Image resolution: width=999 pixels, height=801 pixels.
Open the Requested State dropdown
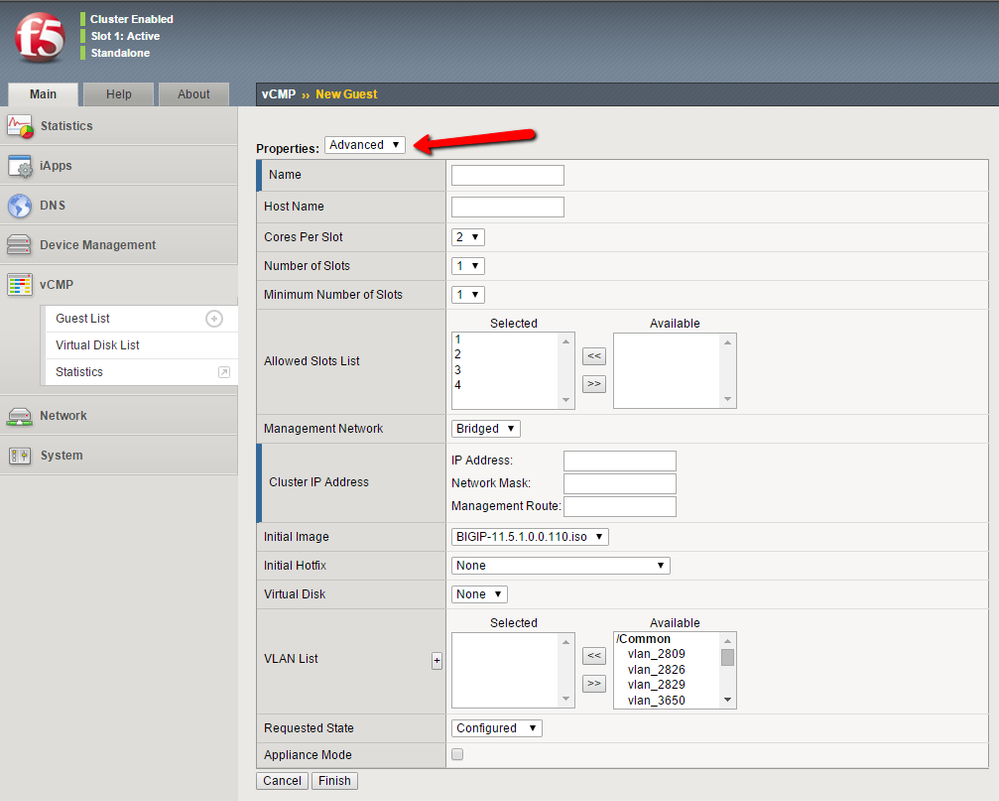click(x=497, y=728)
